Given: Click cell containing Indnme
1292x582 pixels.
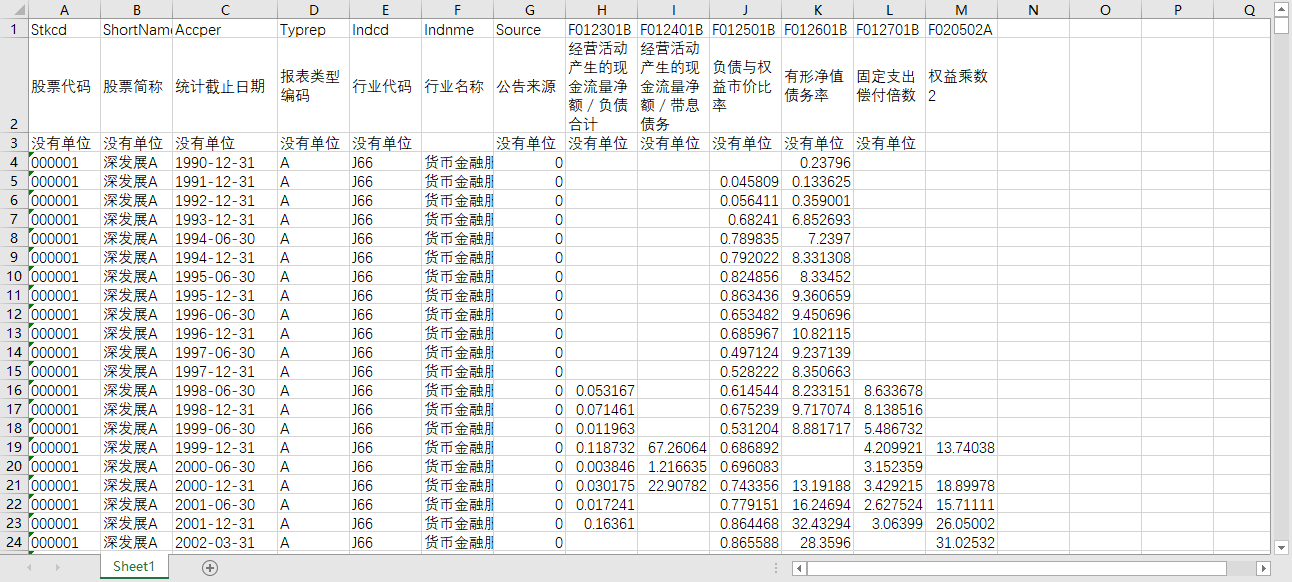Looking at the screenshot, I should tap(457, 29).
